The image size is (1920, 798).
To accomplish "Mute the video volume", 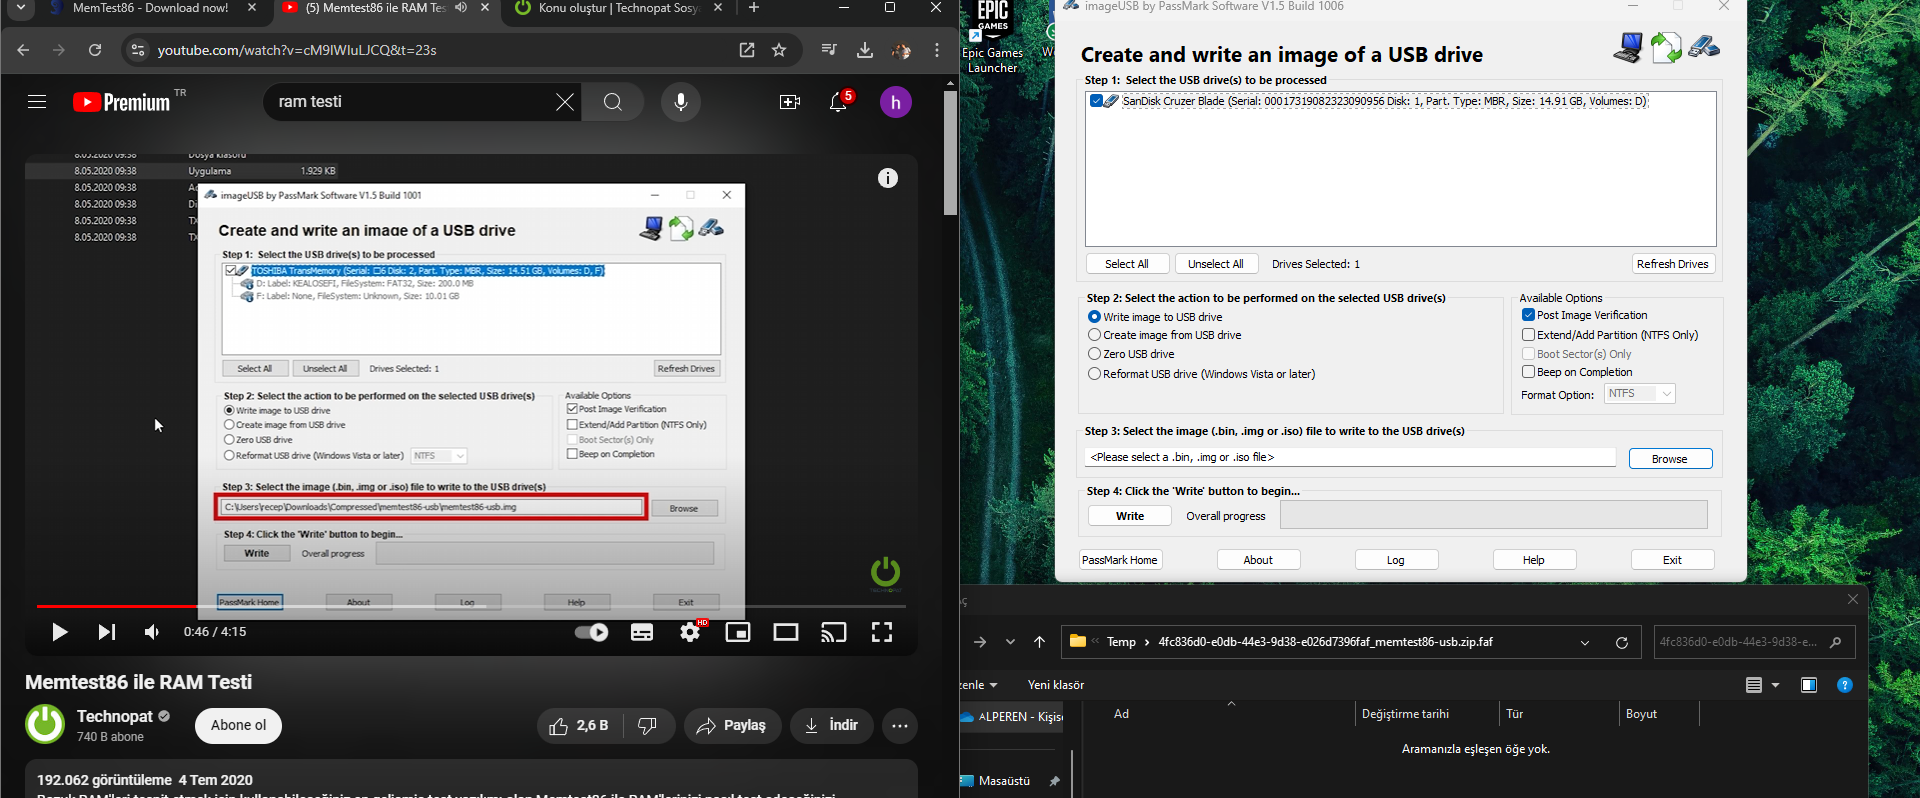I will pos(152,632).
